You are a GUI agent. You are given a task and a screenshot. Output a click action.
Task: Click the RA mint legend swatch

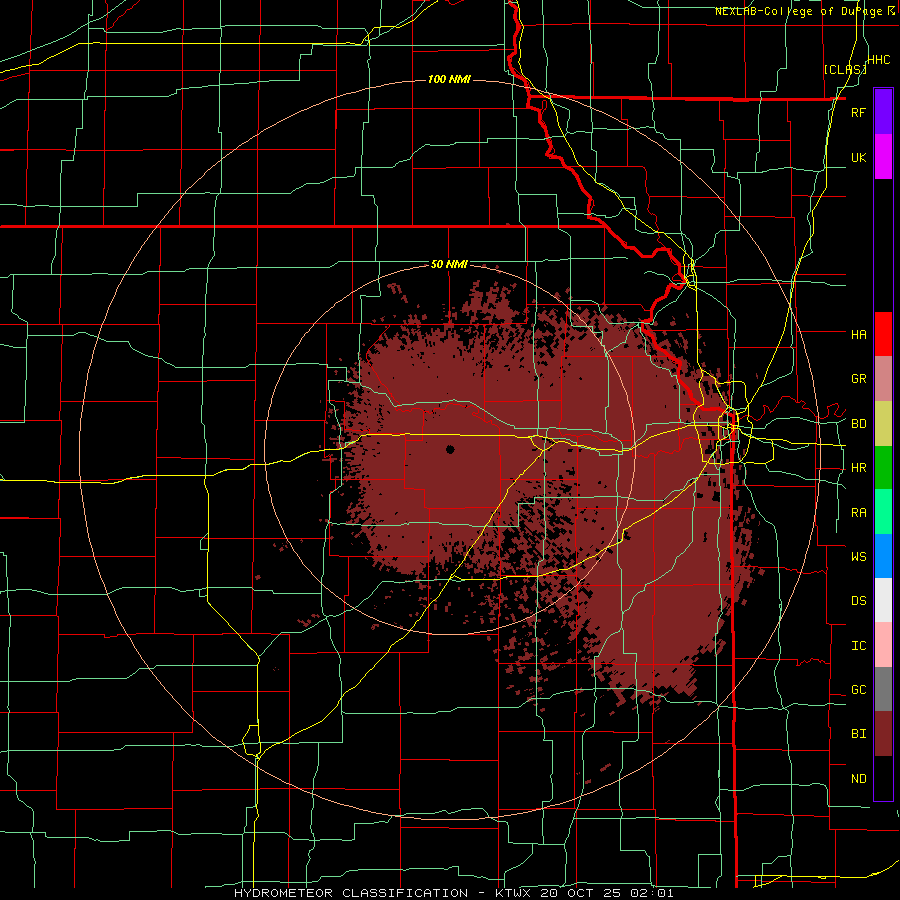click(883, 512)
